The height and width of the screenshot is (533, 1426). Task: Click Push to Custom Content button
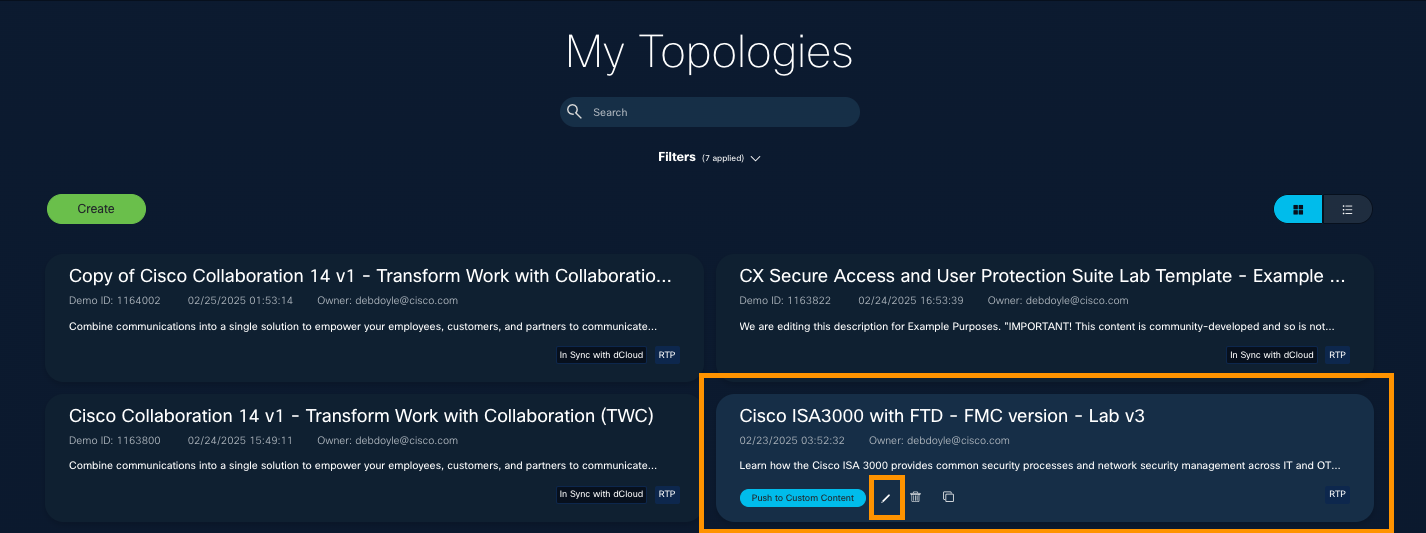click(x=803, y=498)
